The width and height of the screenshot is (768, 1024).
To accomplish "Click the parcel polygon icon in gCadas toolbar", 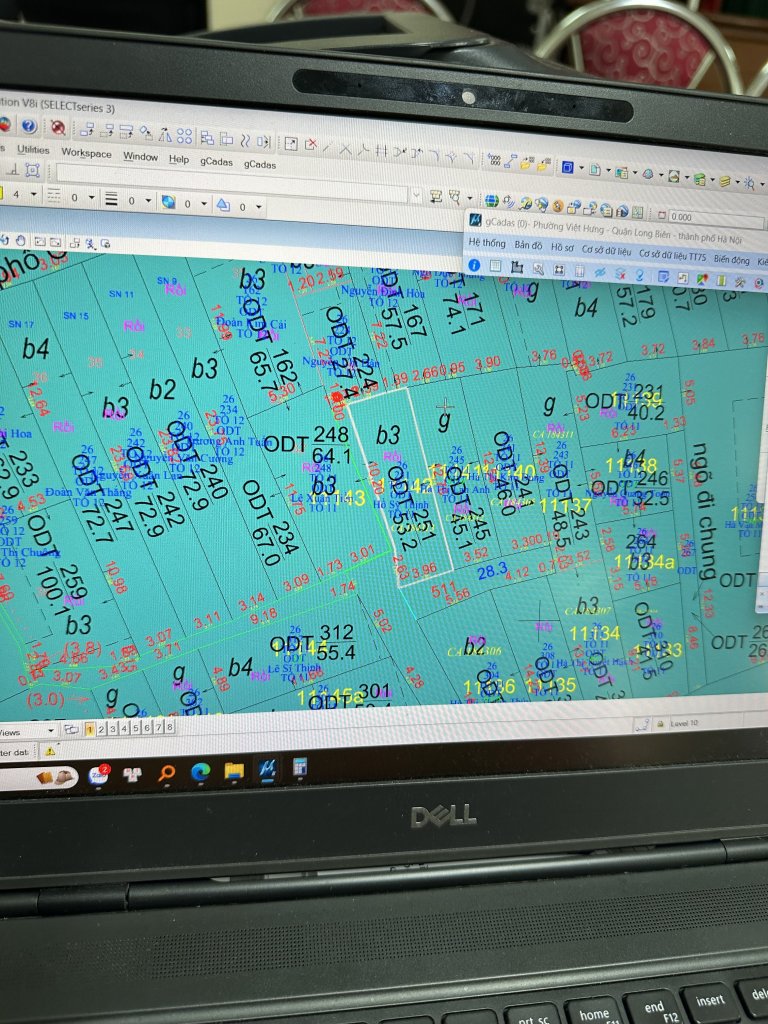I will point(517,266).
